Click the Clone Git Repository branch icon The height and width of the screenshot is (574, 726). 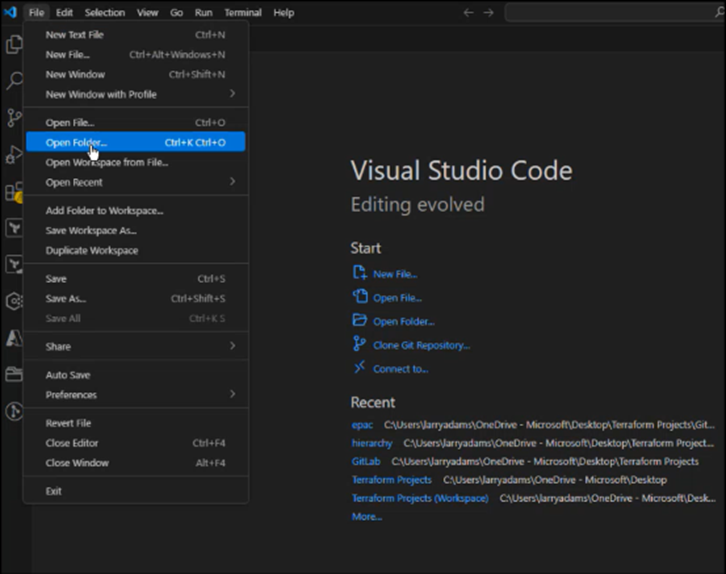359,343
